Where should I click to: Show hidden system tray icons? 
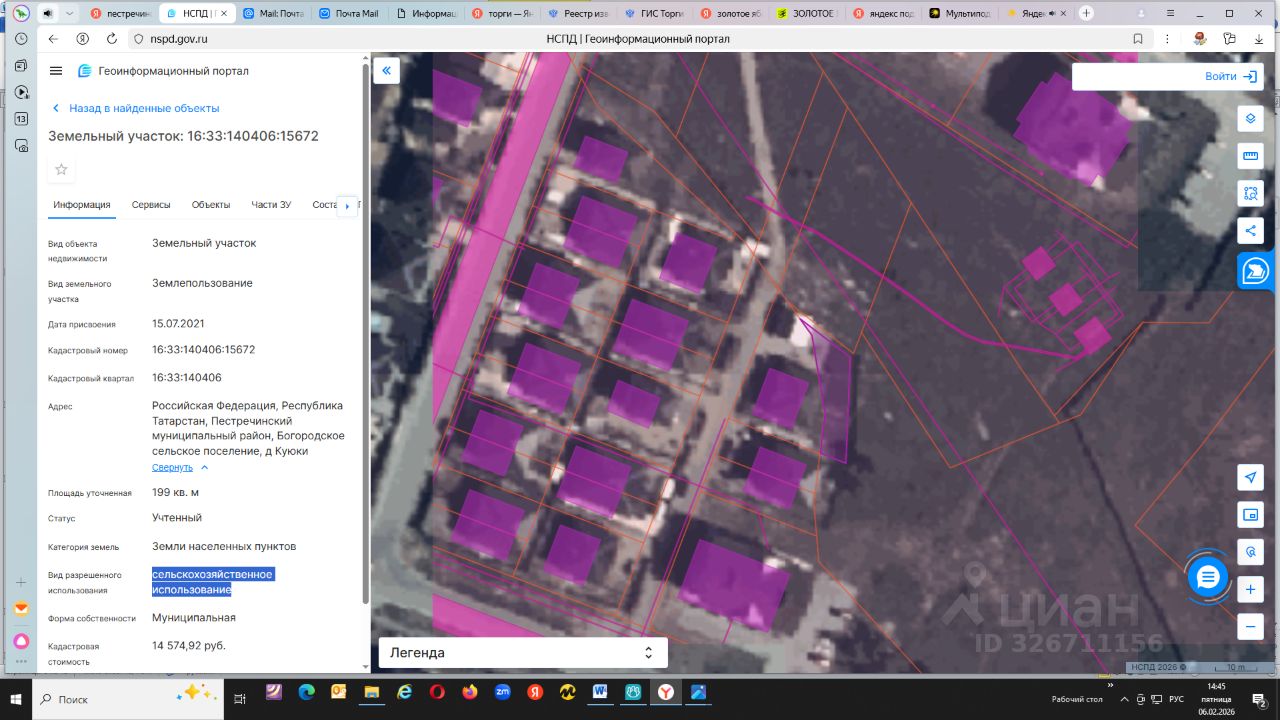tap(1126, 699)
